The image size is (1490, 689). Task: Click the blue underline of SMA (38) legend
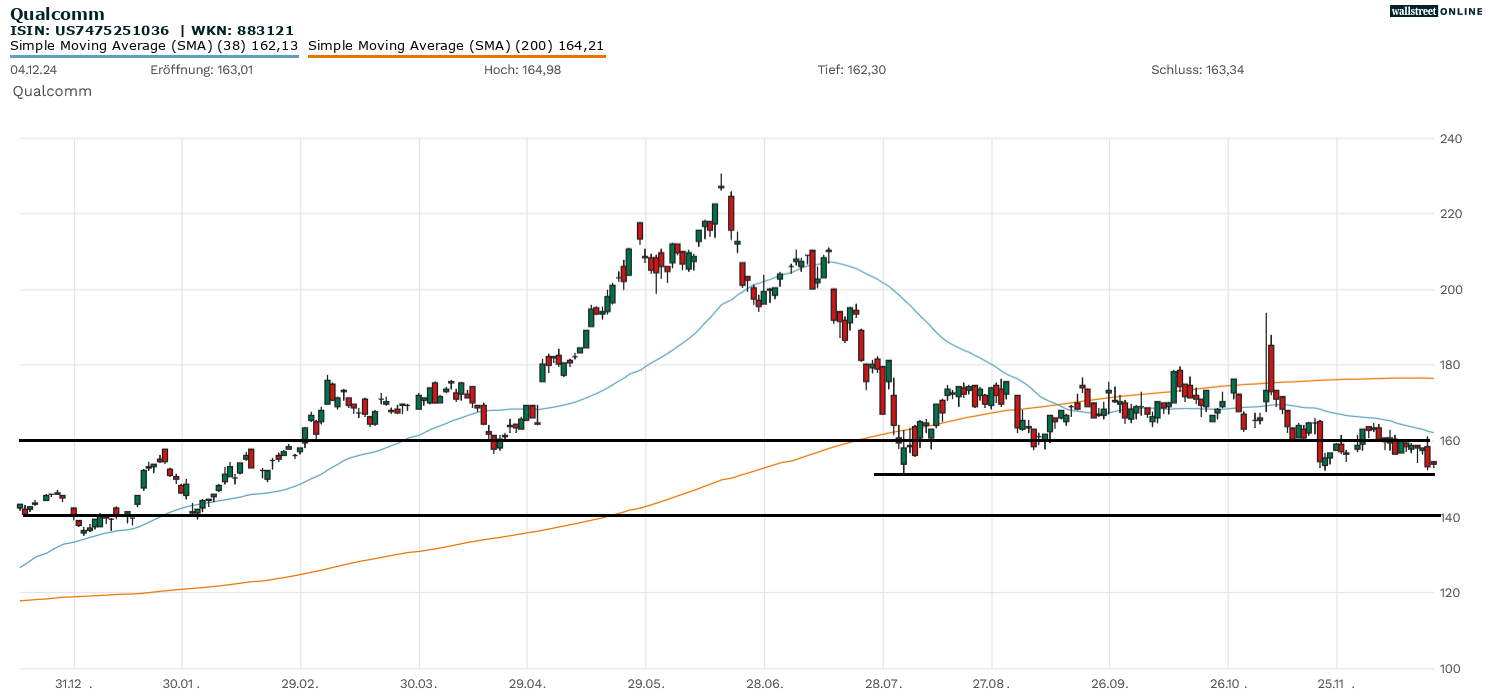pos(154,56)
